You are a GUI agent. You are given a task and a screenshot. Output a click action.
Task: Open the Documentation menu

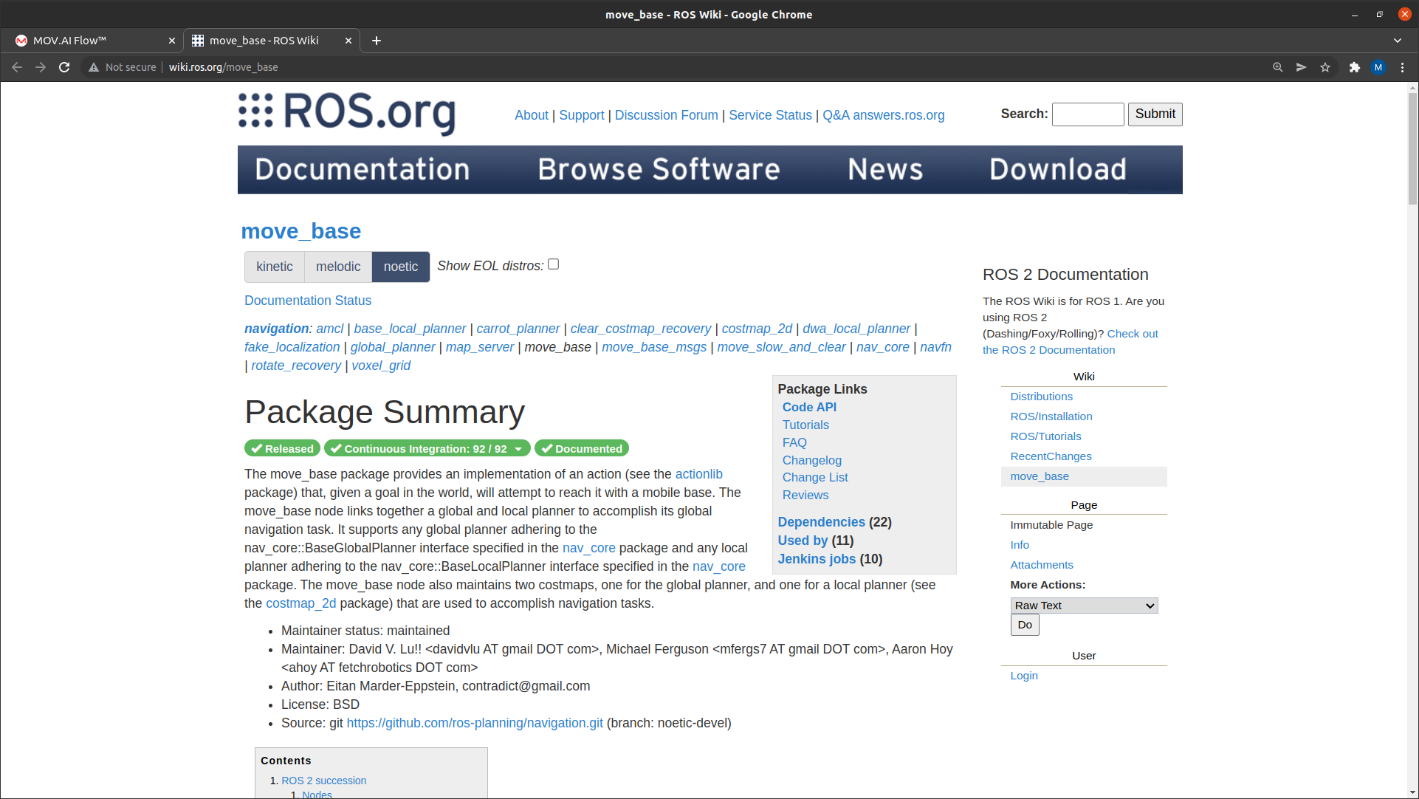click(x=362, y=169)
